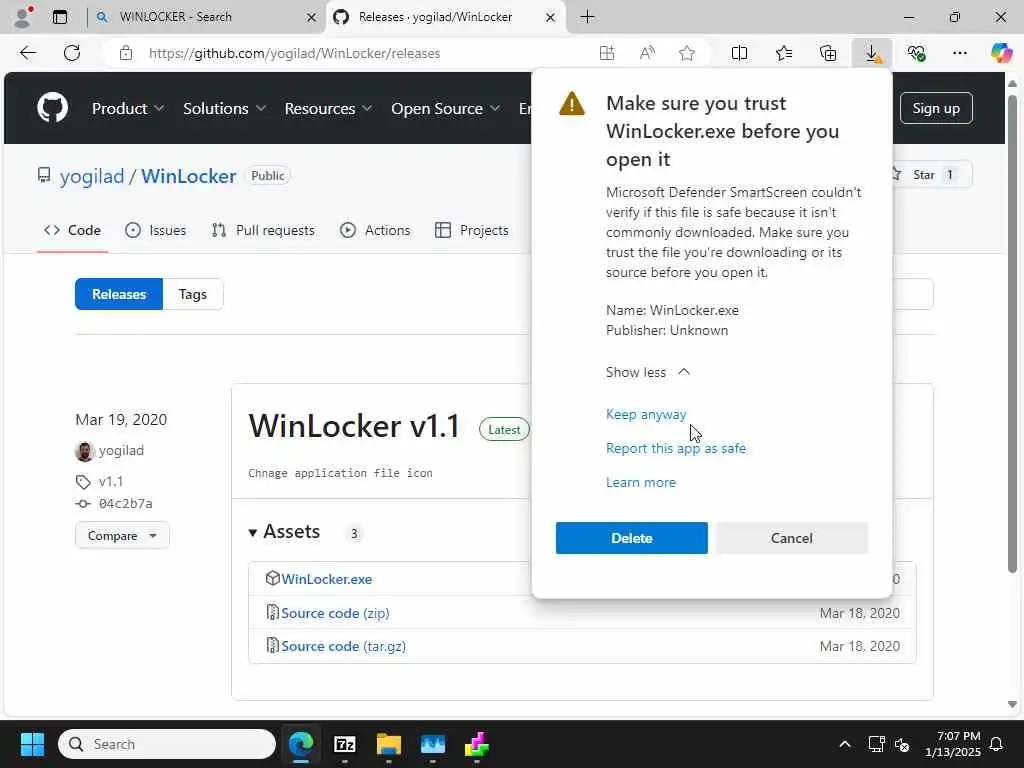Open the notifications bell
Screen dimensions: 1024x768
click(997, 744)
